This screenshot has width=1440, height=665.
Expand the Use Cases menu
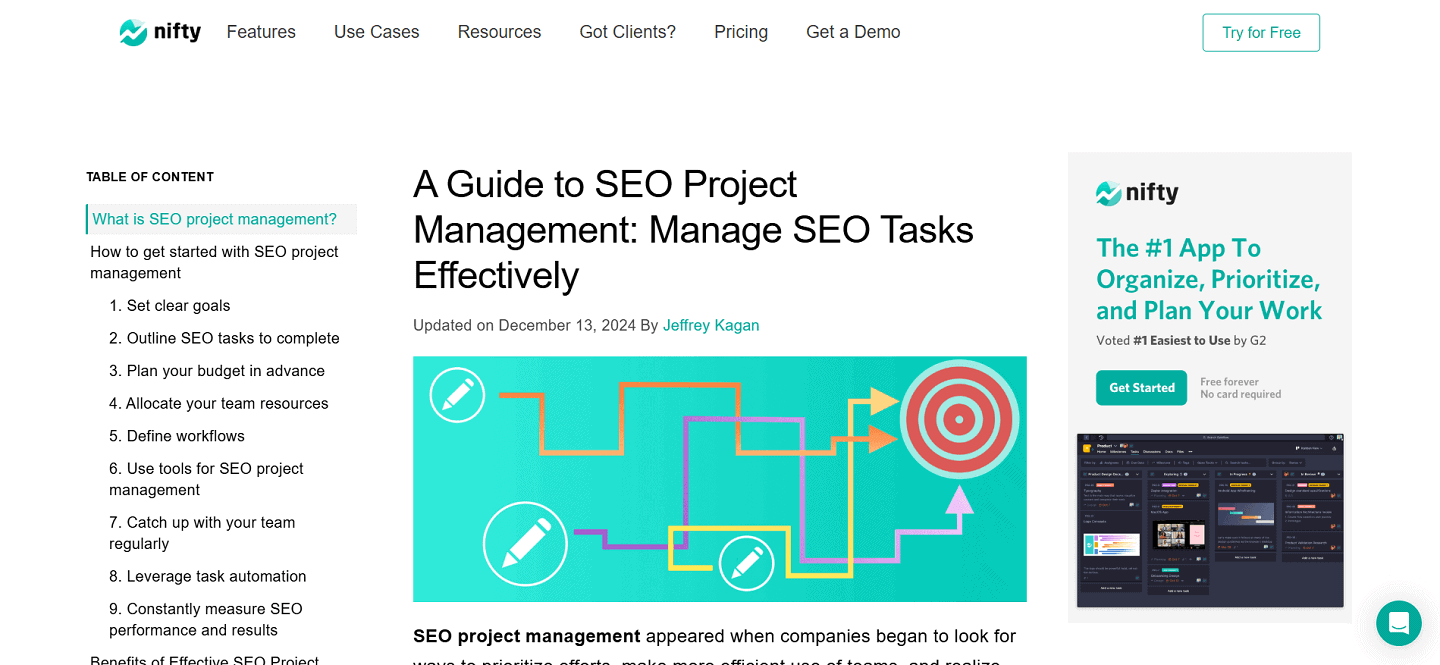click(x=376, y=32)
